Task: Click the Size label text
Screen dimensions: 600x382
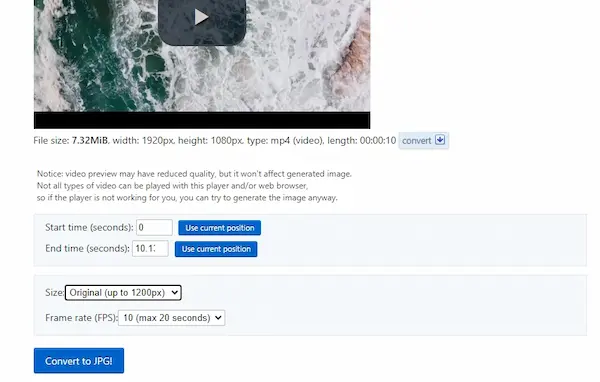Action: pos(55,293)
